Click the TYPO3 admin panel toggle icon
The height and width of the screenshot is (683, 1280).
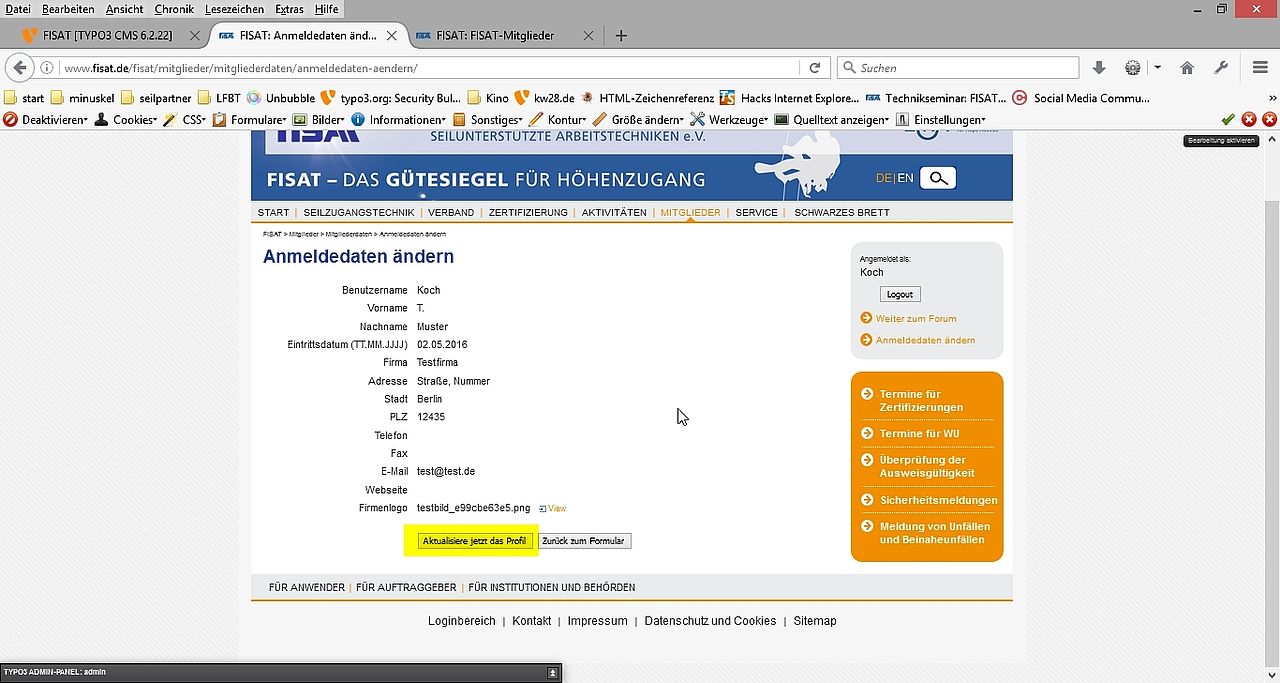point(553,673)
